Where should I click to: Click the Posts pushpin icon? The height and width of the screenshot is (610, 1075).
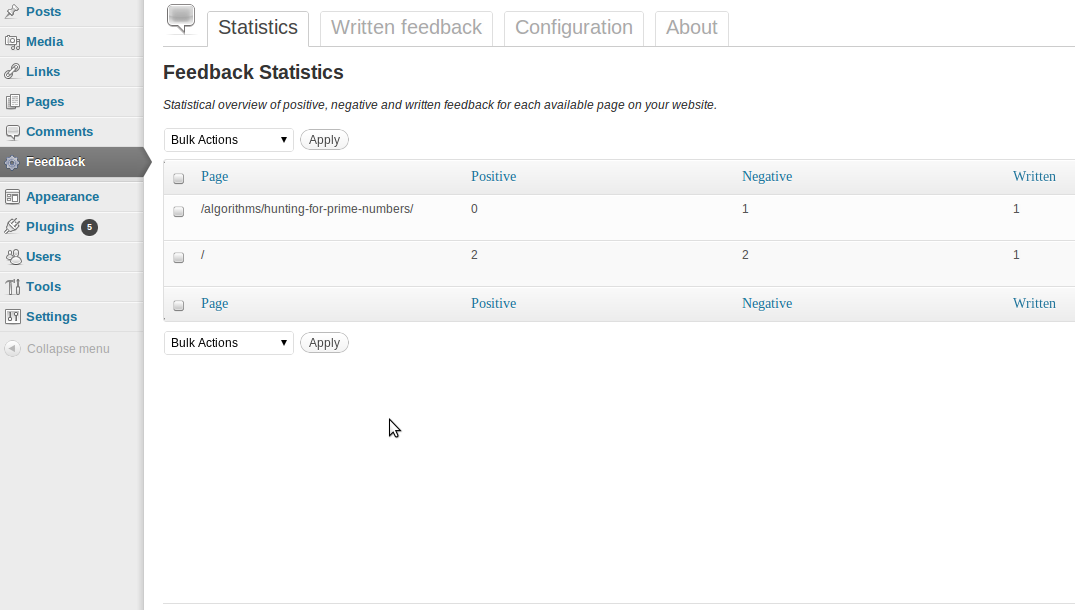12,12
